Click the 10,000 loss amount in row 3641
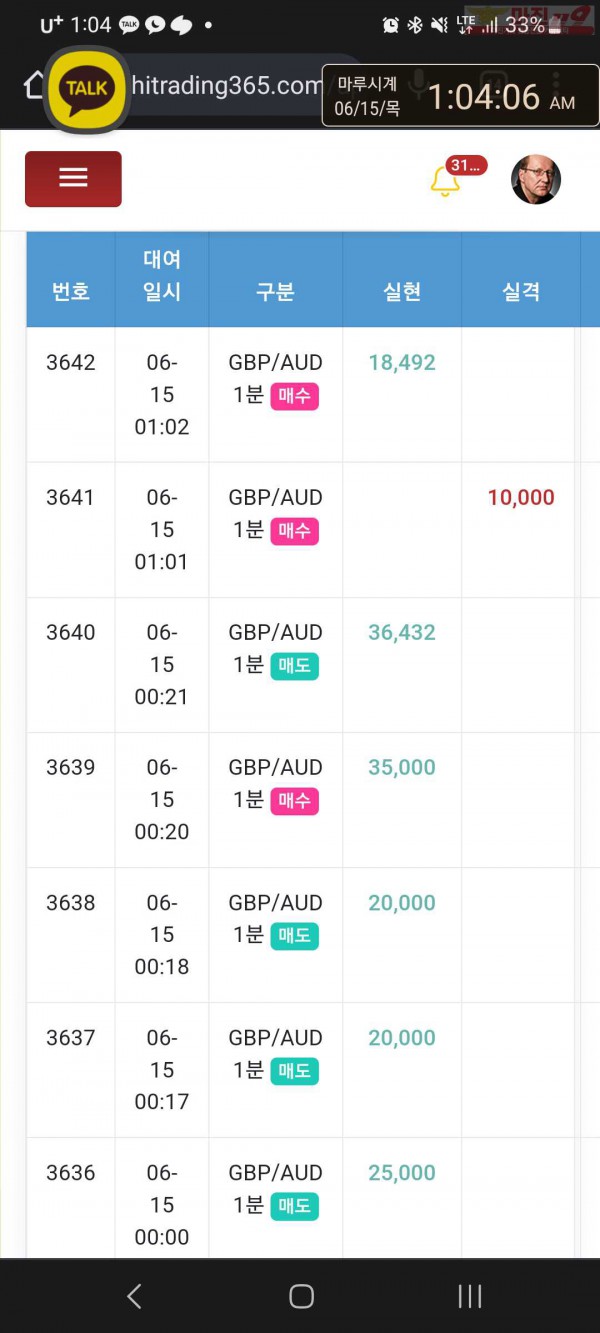The height and width of the screenshot is (1333, 600). click(521, 497)
